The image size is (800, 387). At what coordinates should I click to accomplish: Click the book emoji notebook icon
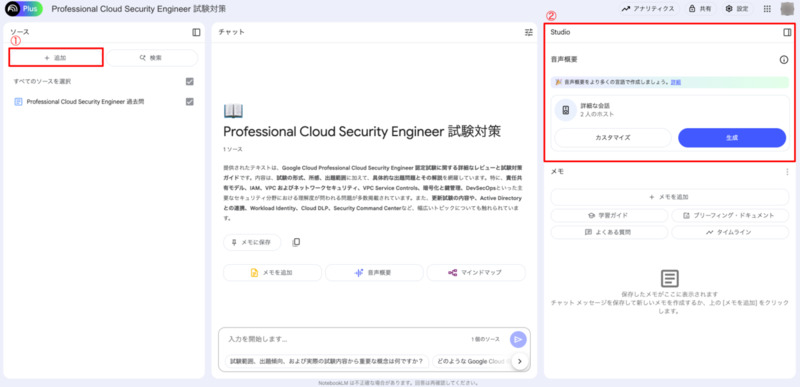tap(233, 111)
